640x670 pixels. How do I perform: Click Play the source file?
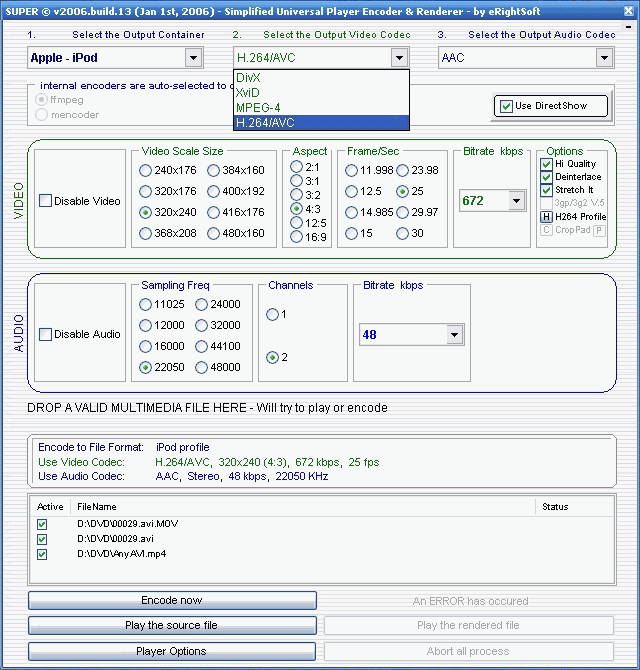click(x=172, y=626)
